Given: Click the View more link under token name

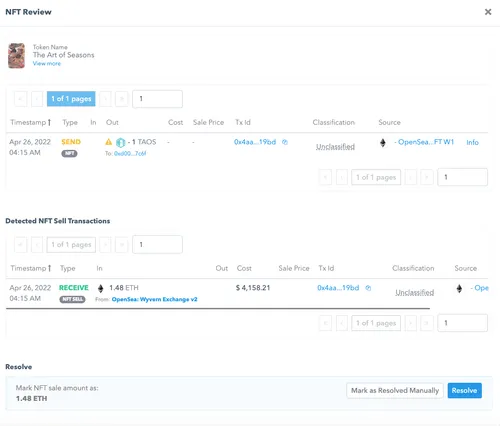Looking at the screenshot, I should tap(47, 63).
